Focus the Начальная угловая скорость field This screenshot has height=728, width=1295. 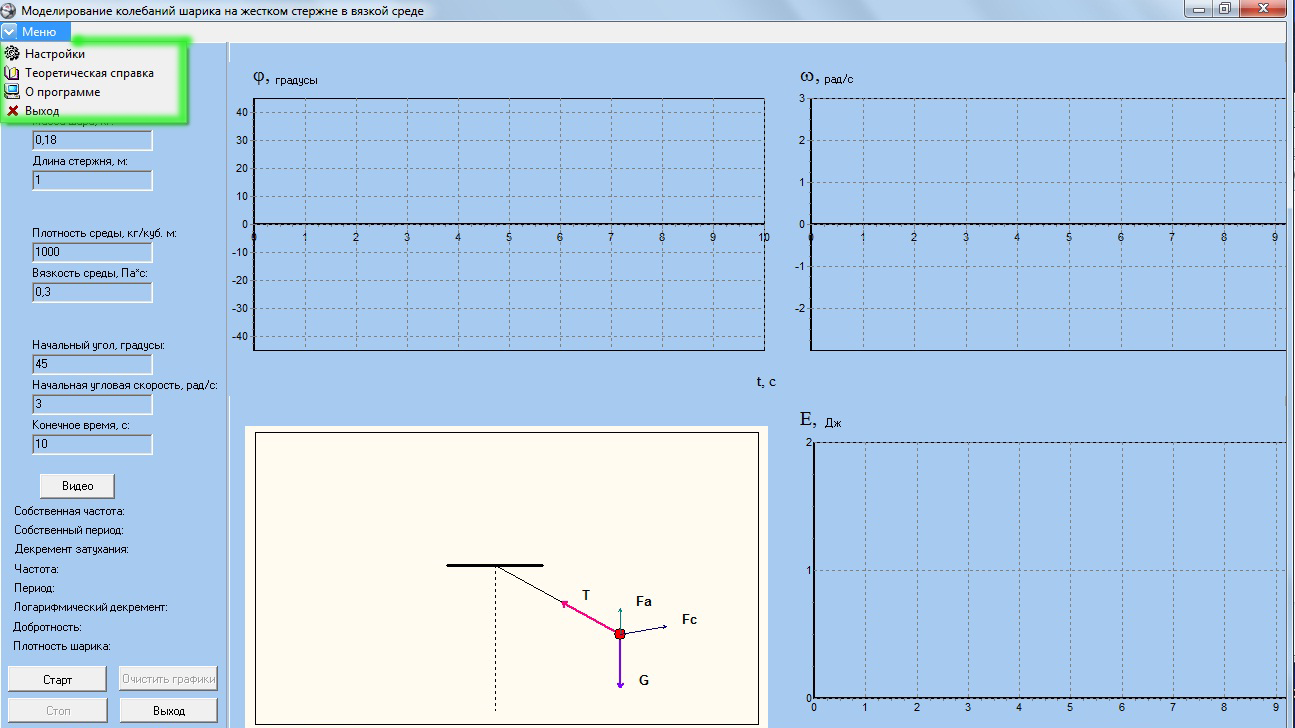click(x=92, y=404)
